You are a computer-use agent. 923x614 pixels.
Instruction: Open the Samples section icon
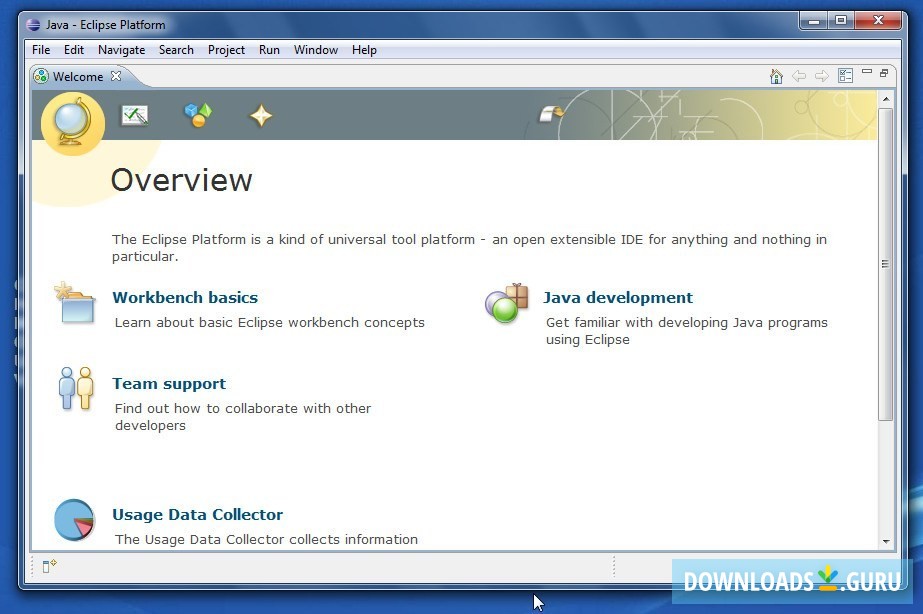(197, 115)
